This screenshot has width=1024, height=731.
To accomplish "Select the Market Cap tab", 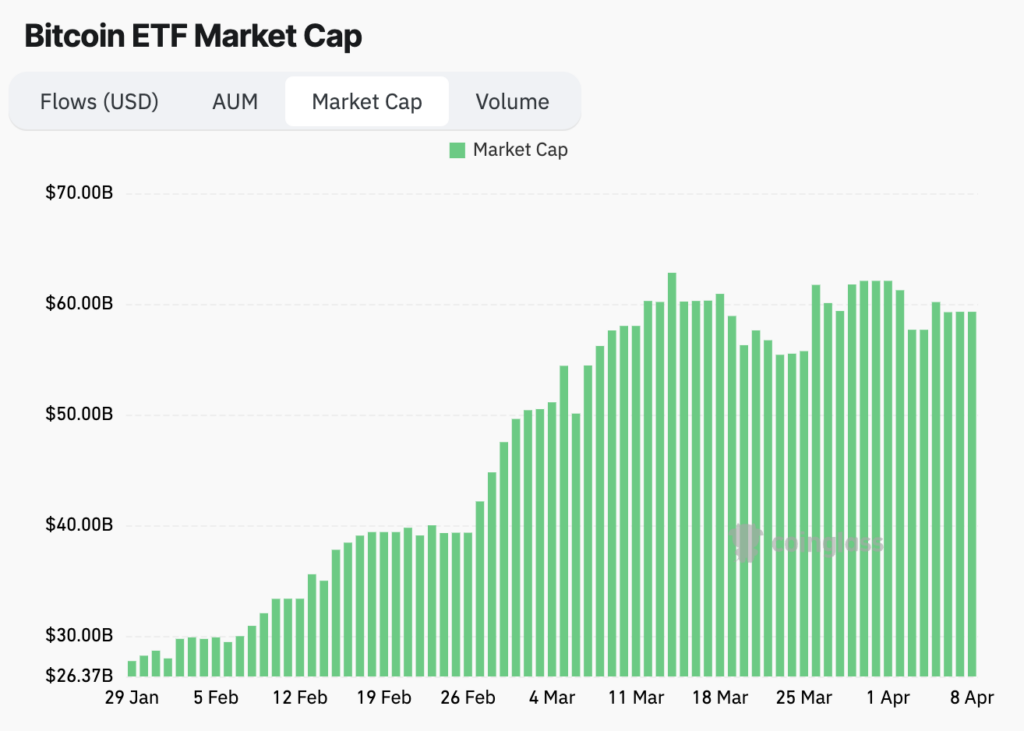I will pos(366,101).
